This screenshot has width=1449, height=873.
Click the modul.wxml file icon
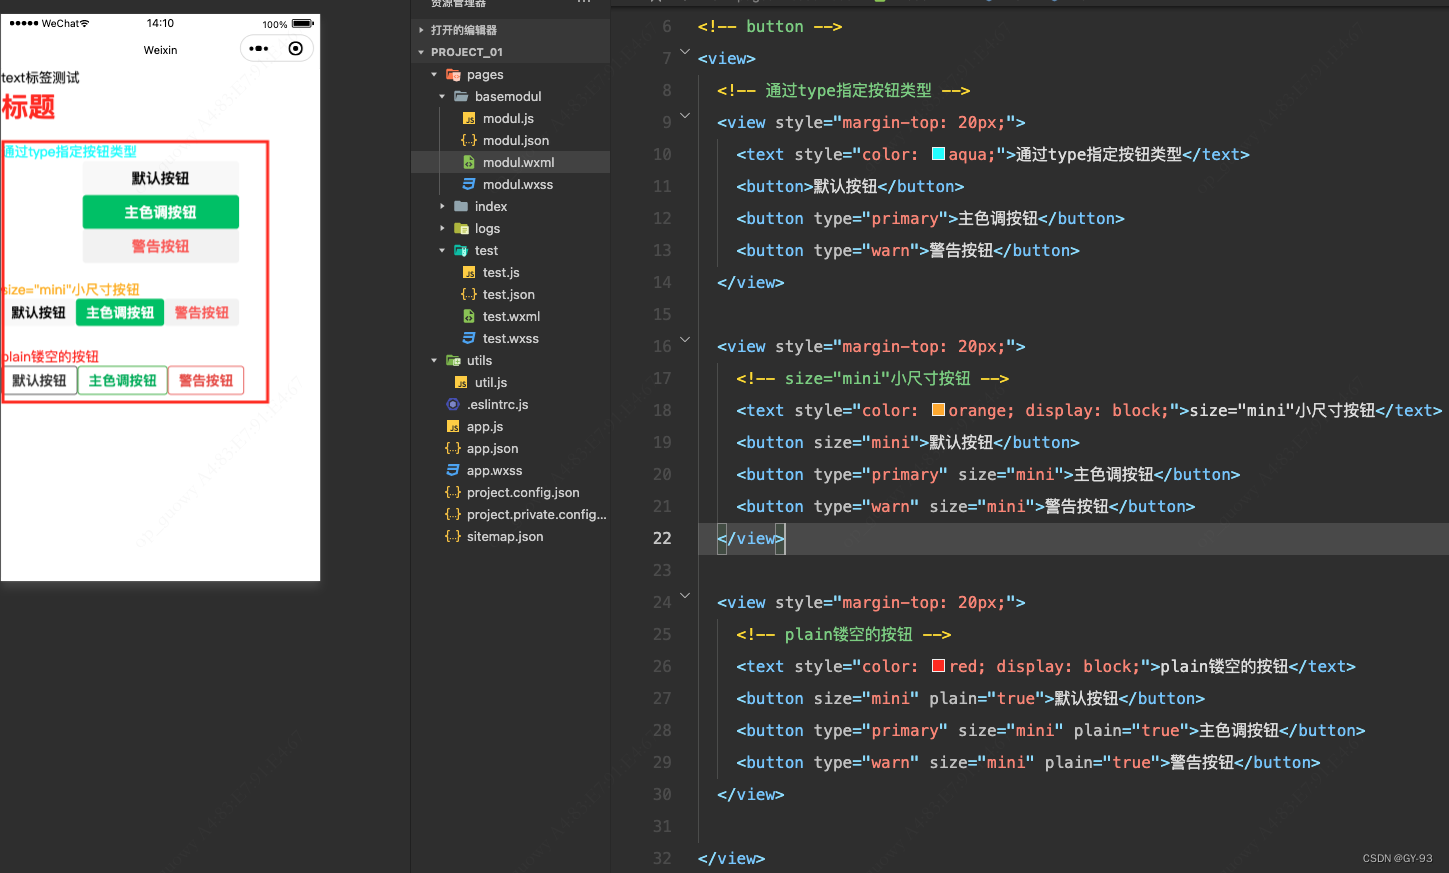469,162
